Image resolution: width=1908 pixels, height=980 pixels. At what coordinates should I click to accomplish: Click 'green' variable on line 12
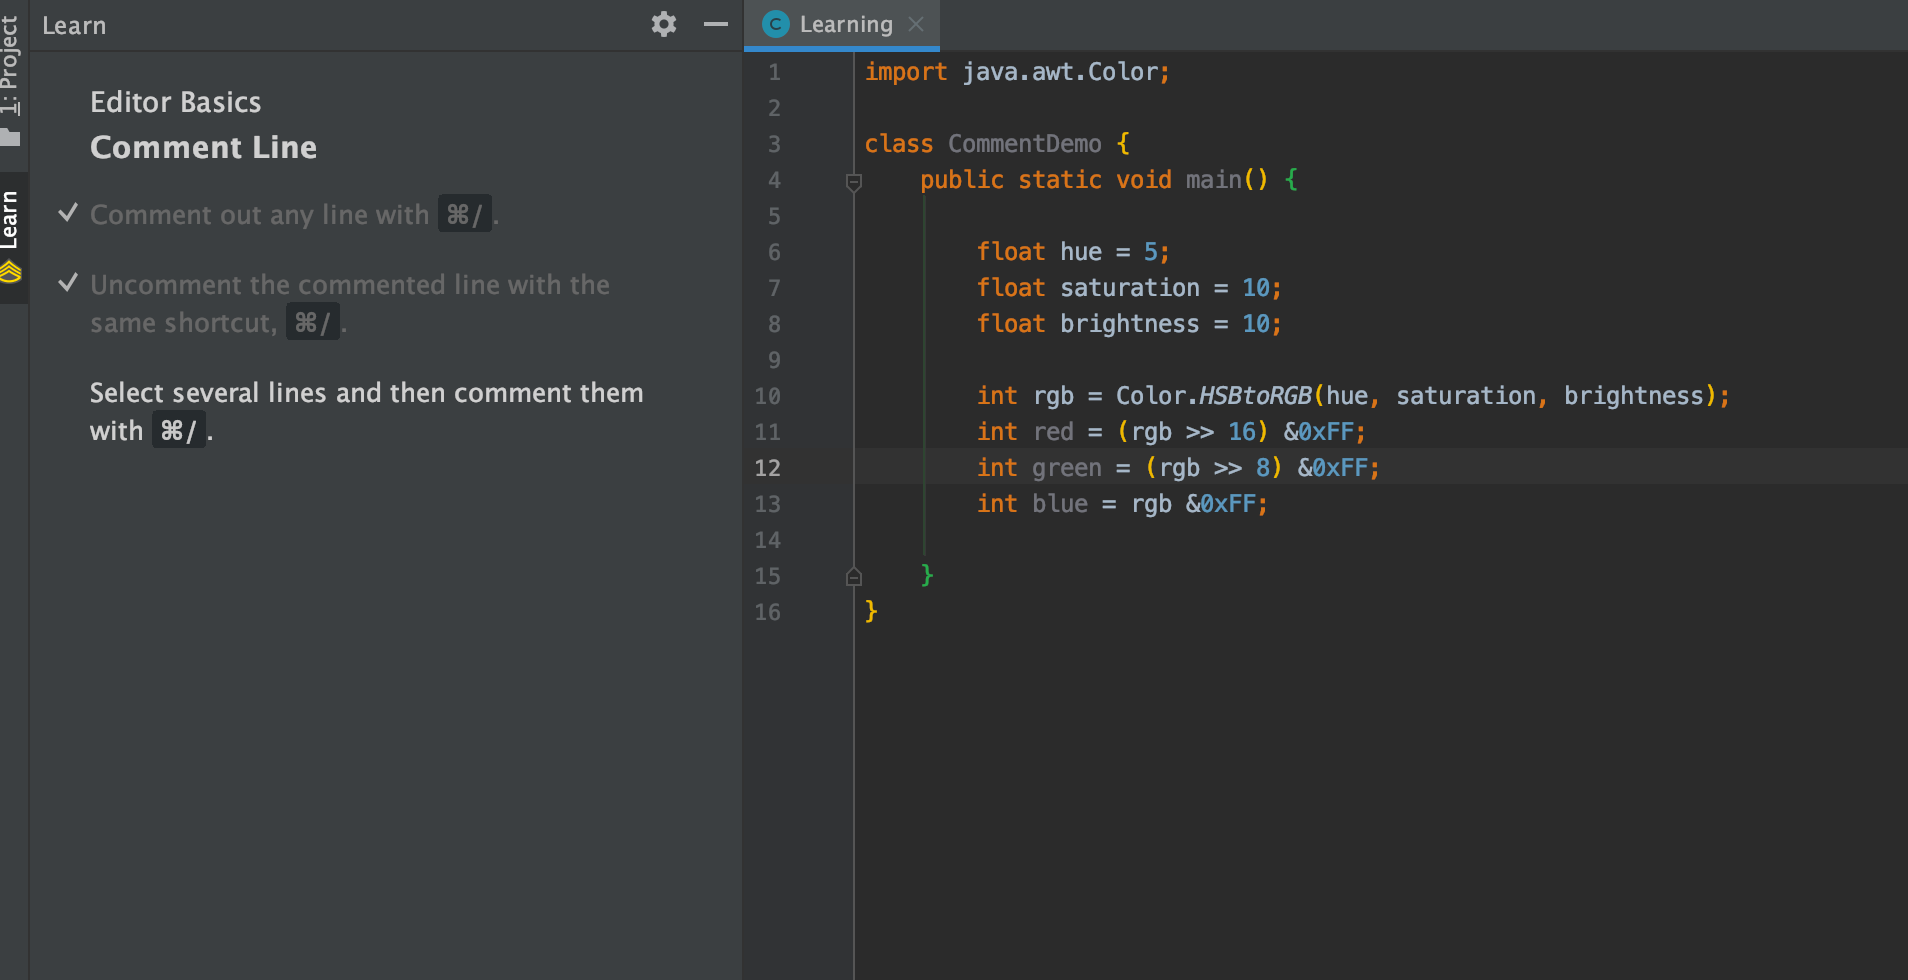(x=1067, y=468)
